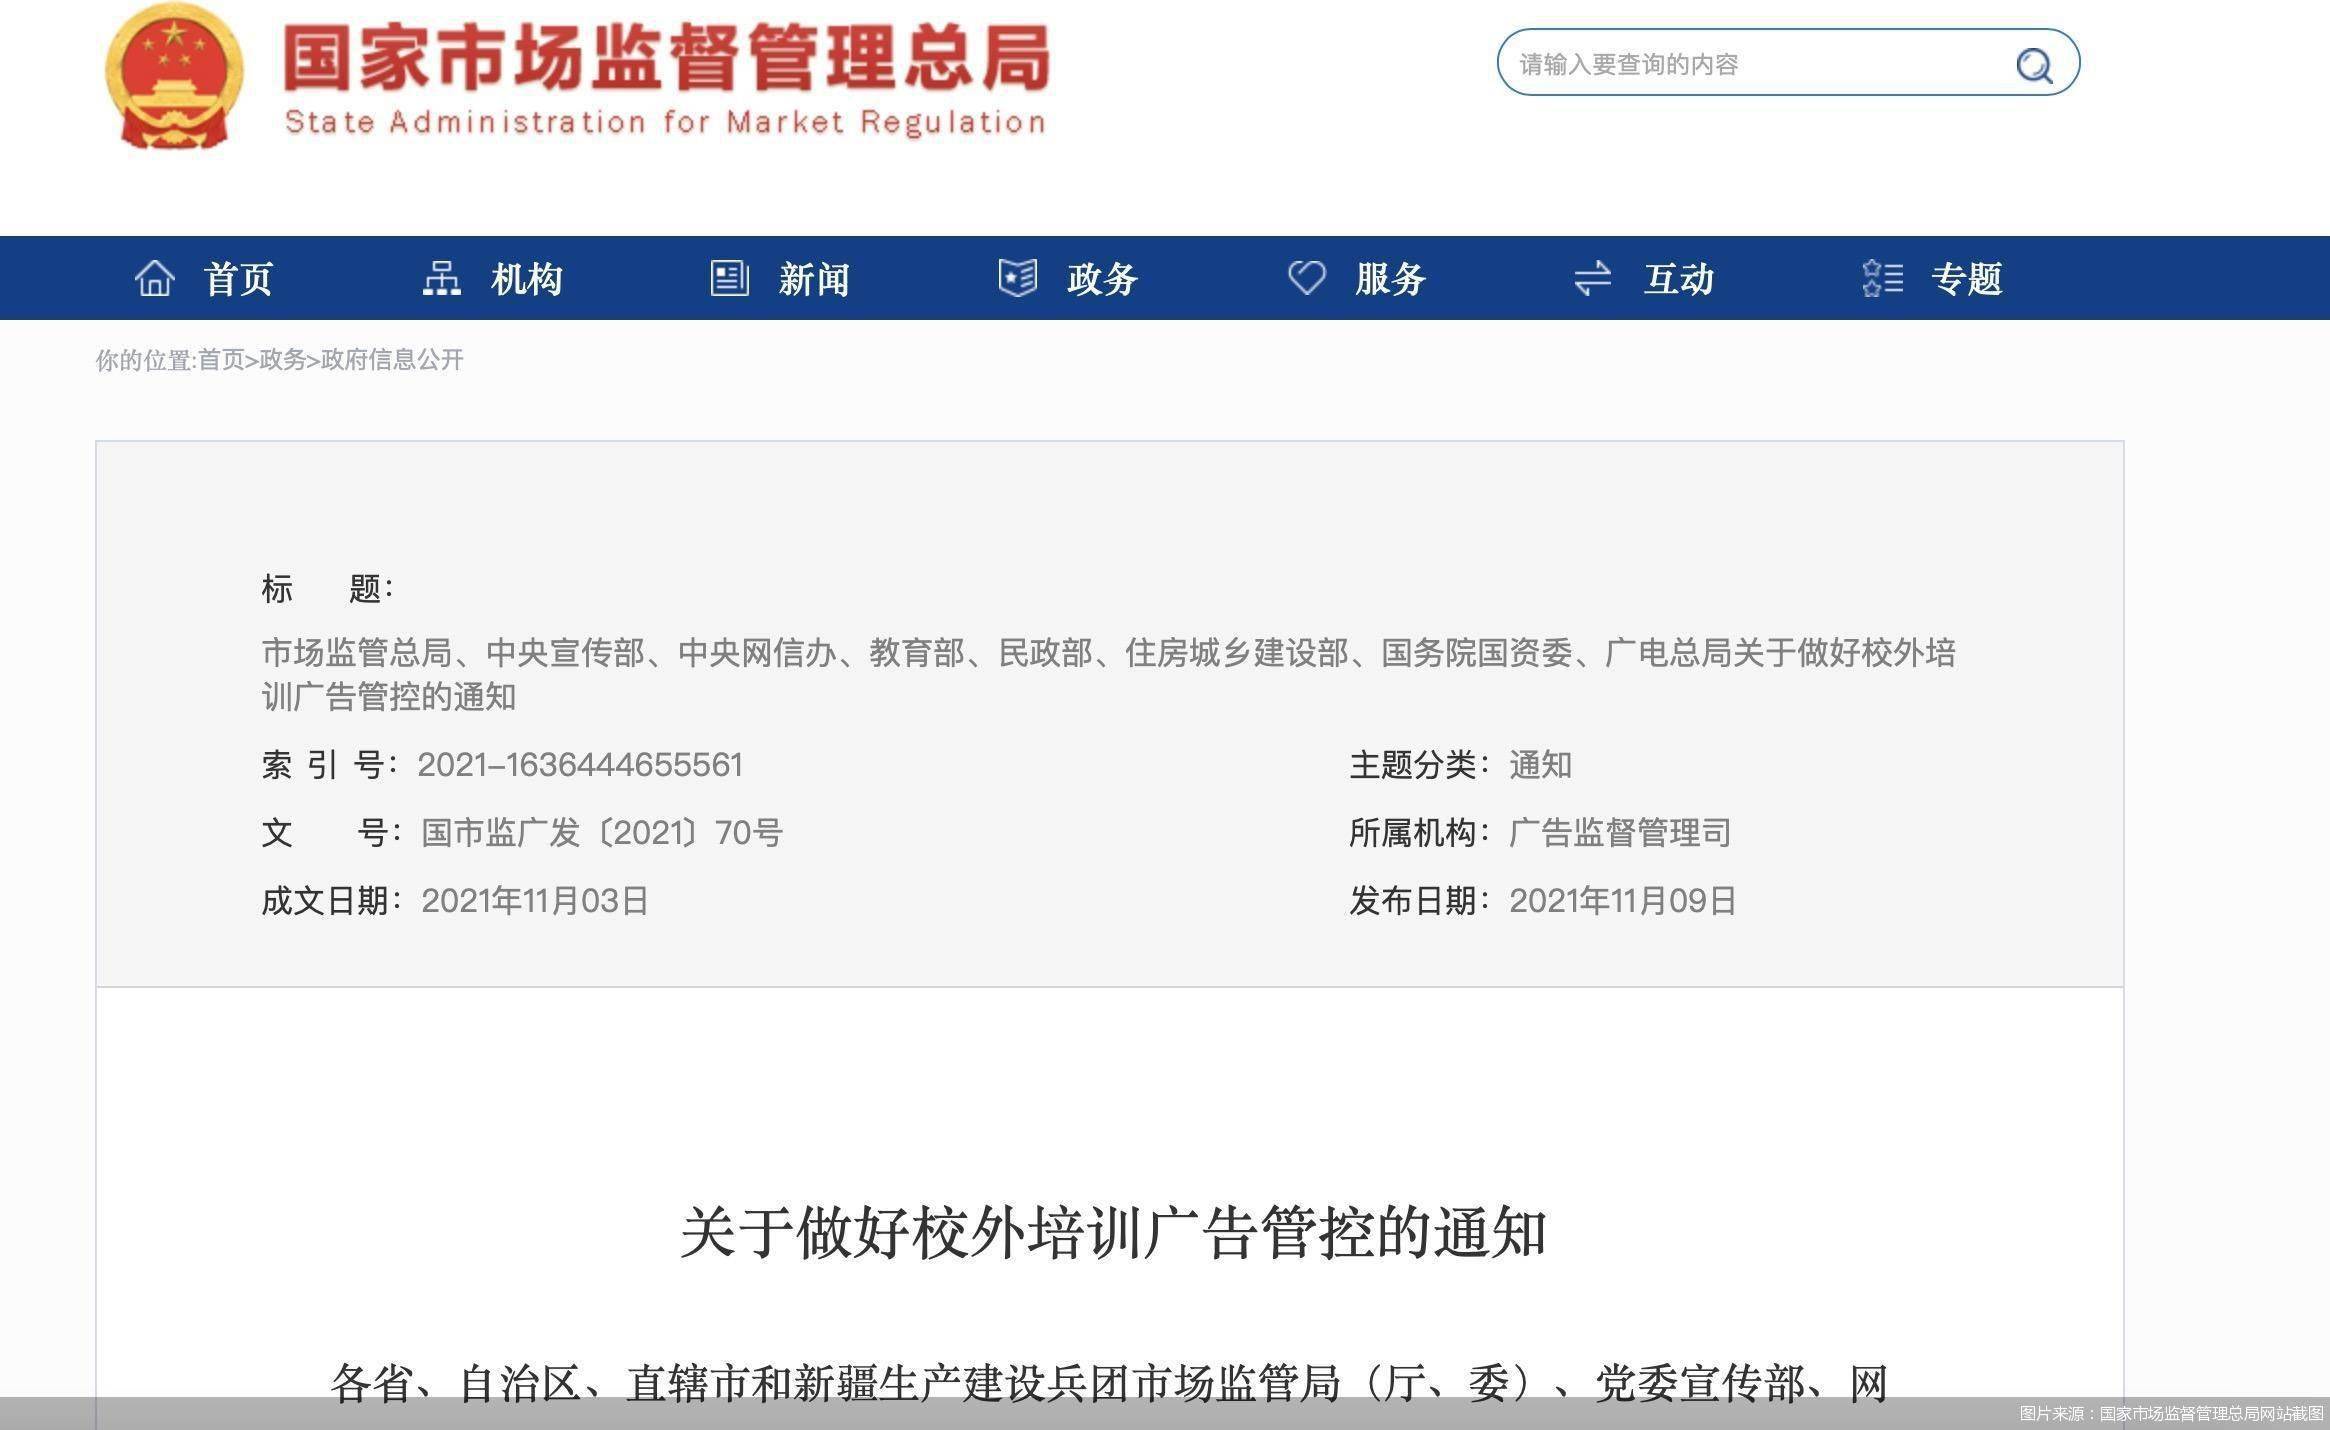Click the arrows icon beside 互动
2330x1430 pixels.
tap(1592, 278)
